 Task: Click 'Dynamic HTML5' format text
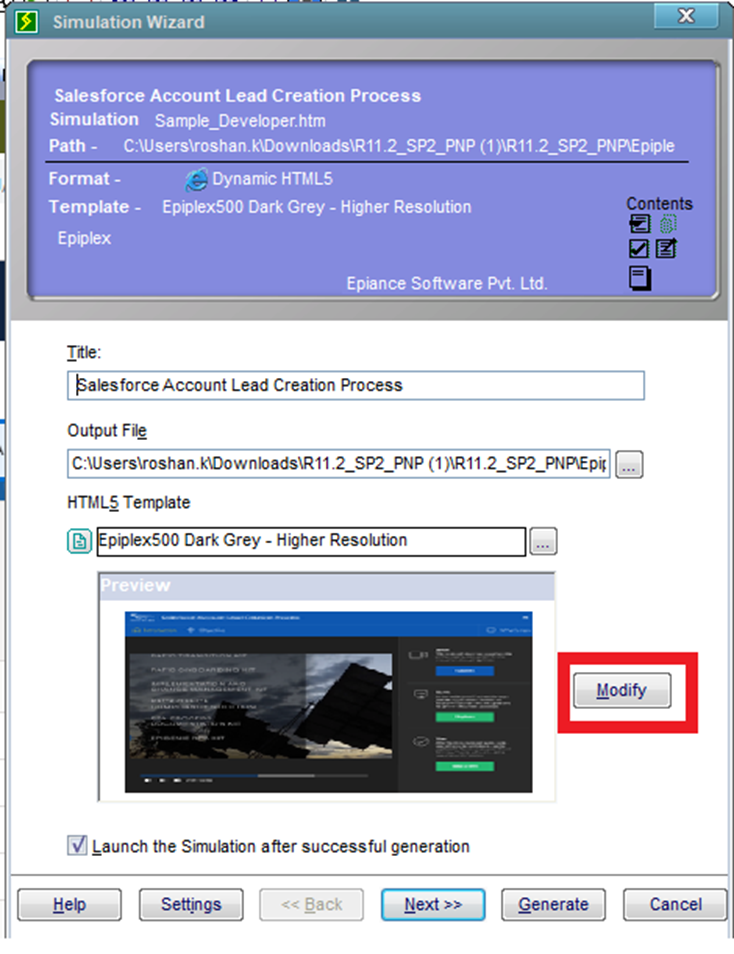pyautogui.click(x=272, y=179)
